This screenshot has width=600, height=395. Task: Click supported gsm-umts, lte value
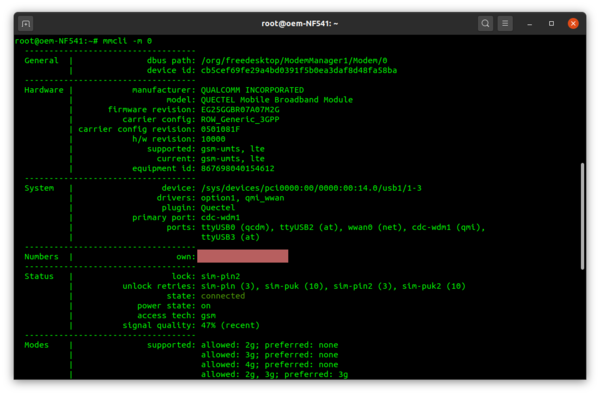click(x=233, y=149)
